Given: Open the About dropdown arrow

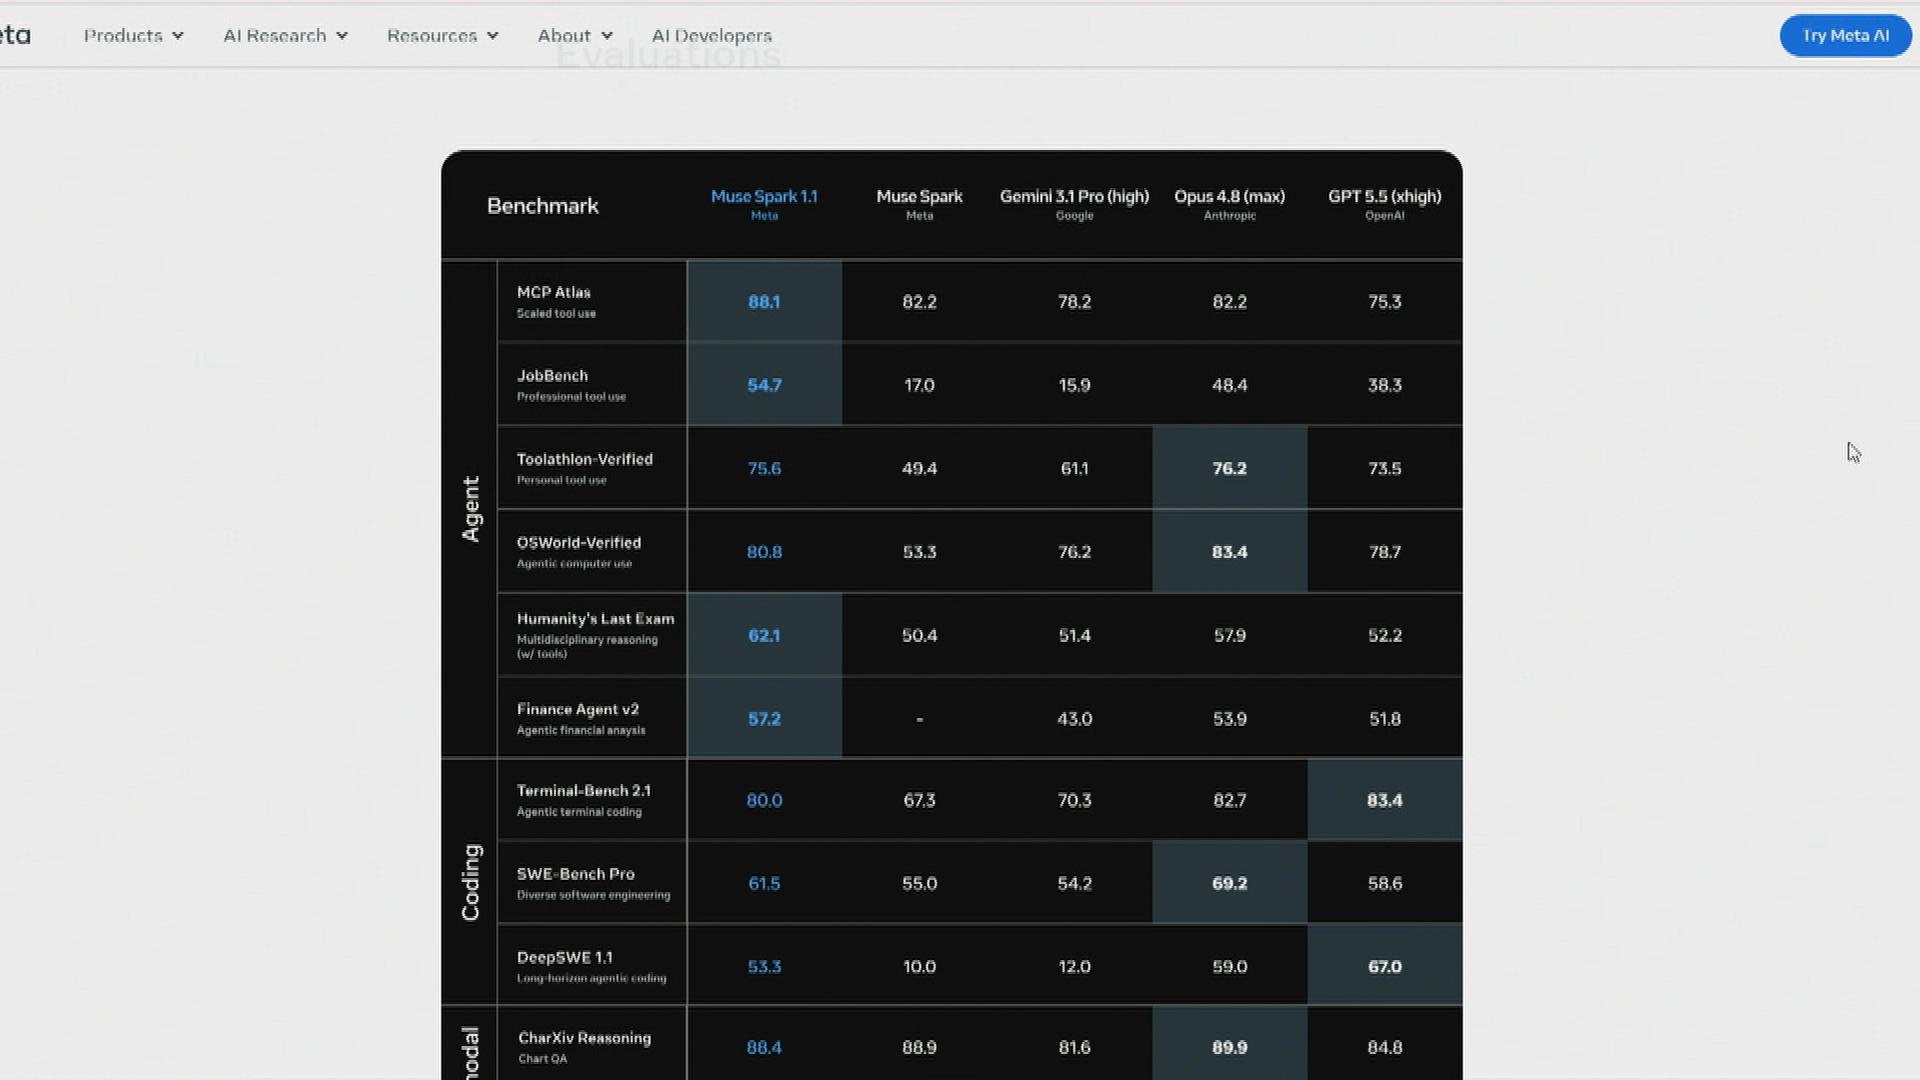Looking at the screenshot, I should [x=607, y=36].
